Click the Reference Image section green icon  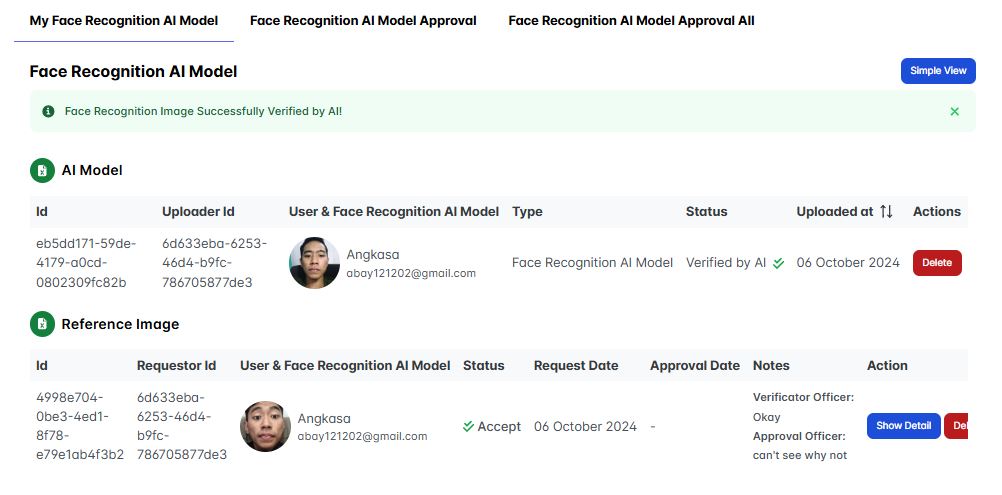pos(42,324)
